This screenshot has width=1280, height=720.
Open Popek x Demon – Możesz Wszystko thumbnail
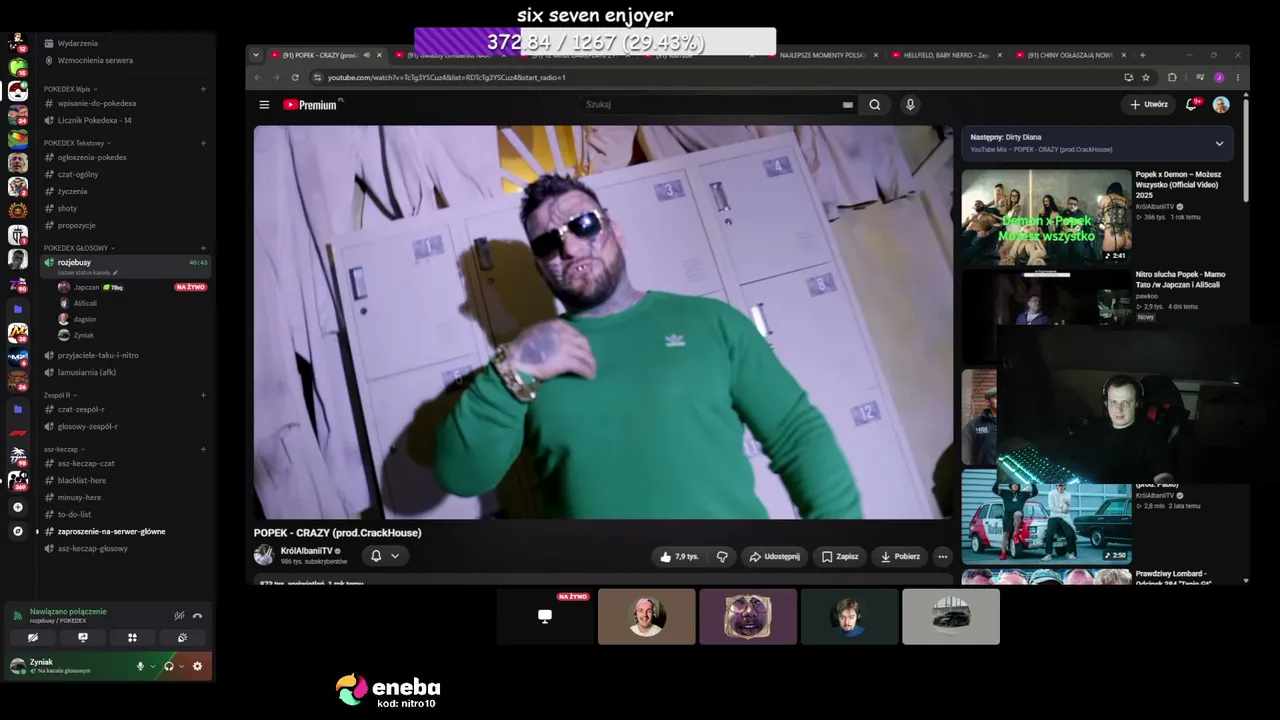1046,216
